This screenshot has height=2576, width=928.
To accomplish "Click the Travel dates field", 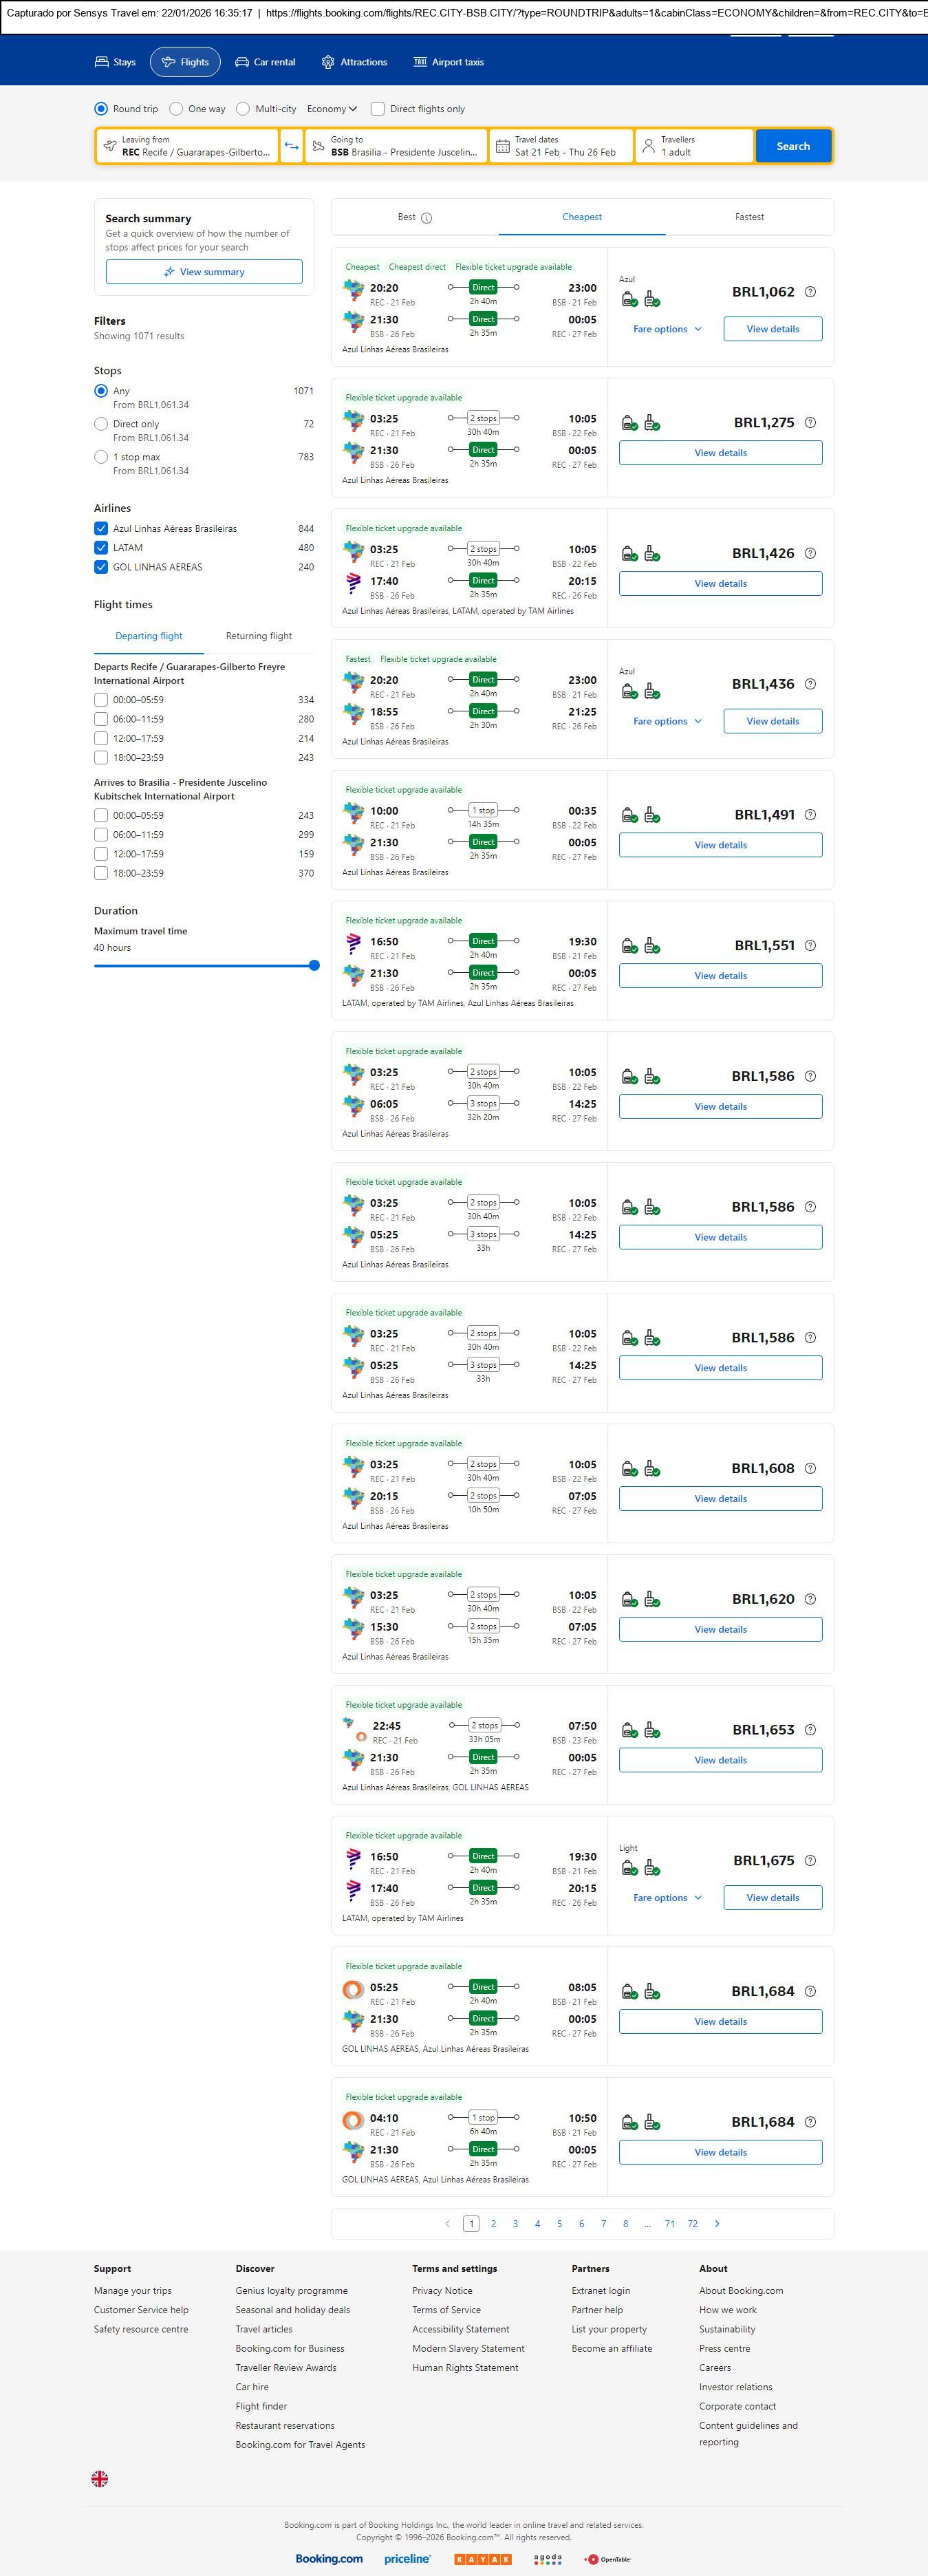I will pyautogui.click(x=563, y=146).
